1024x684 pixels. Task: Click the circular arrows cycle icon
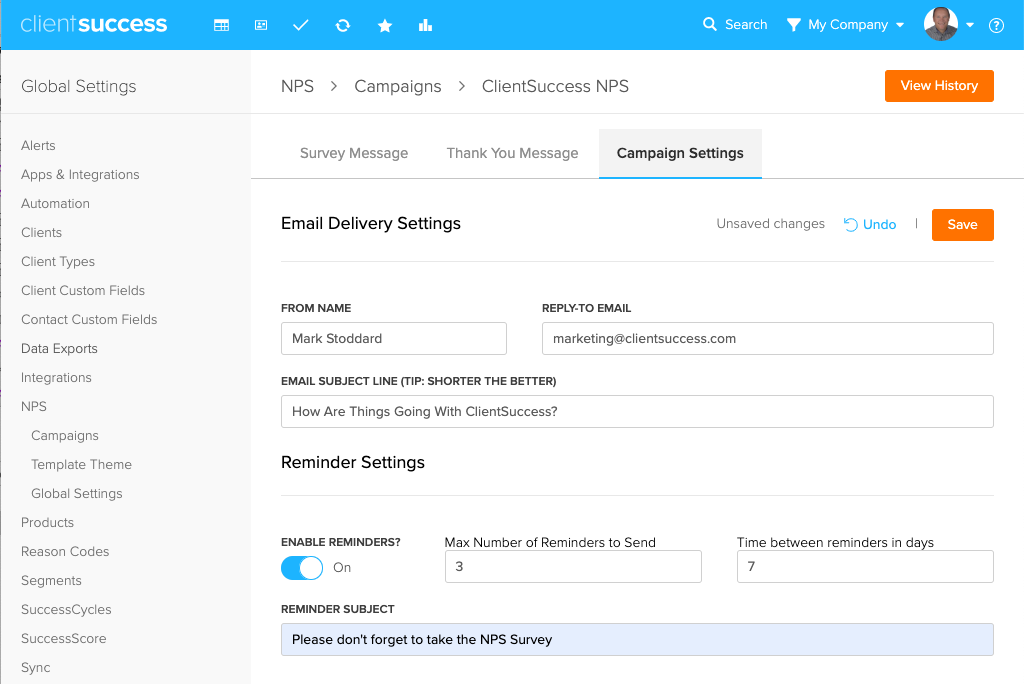pyautogui.click(x=343, y=25)
